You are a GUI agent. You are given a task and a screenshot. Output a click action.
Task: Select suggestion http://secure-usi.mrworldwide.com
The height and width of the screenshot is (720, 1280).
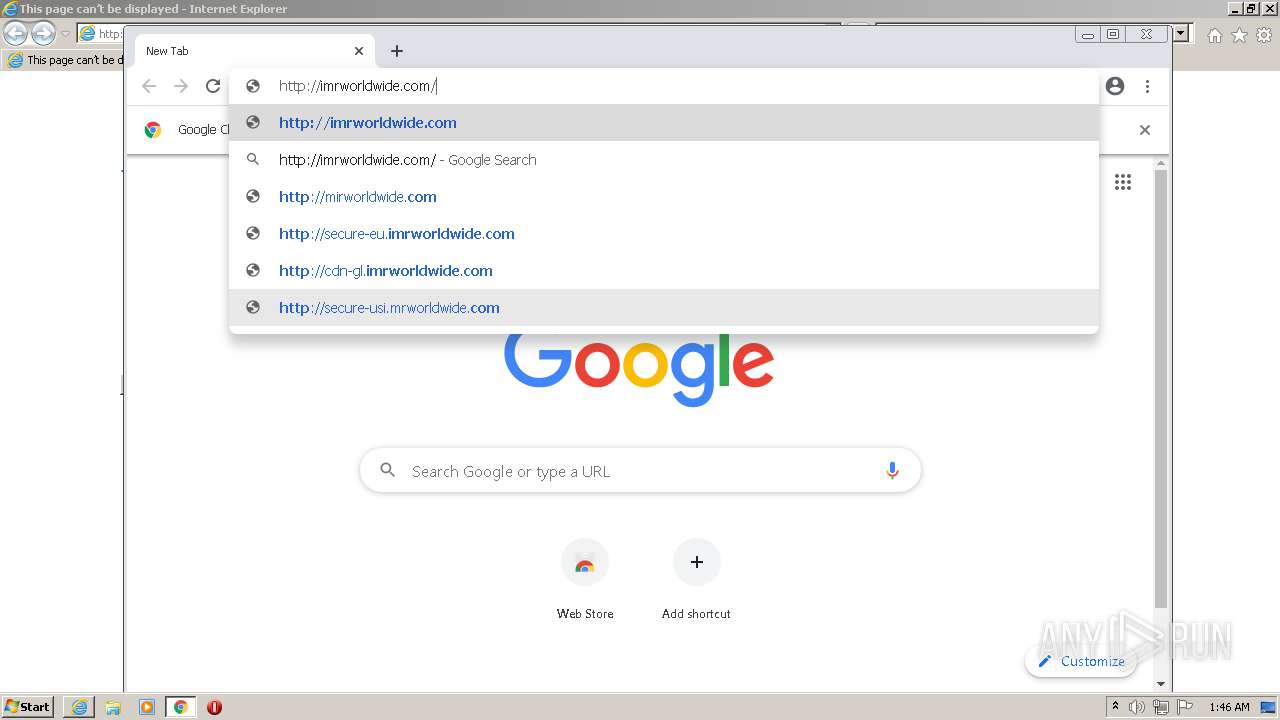click(664, 308)
